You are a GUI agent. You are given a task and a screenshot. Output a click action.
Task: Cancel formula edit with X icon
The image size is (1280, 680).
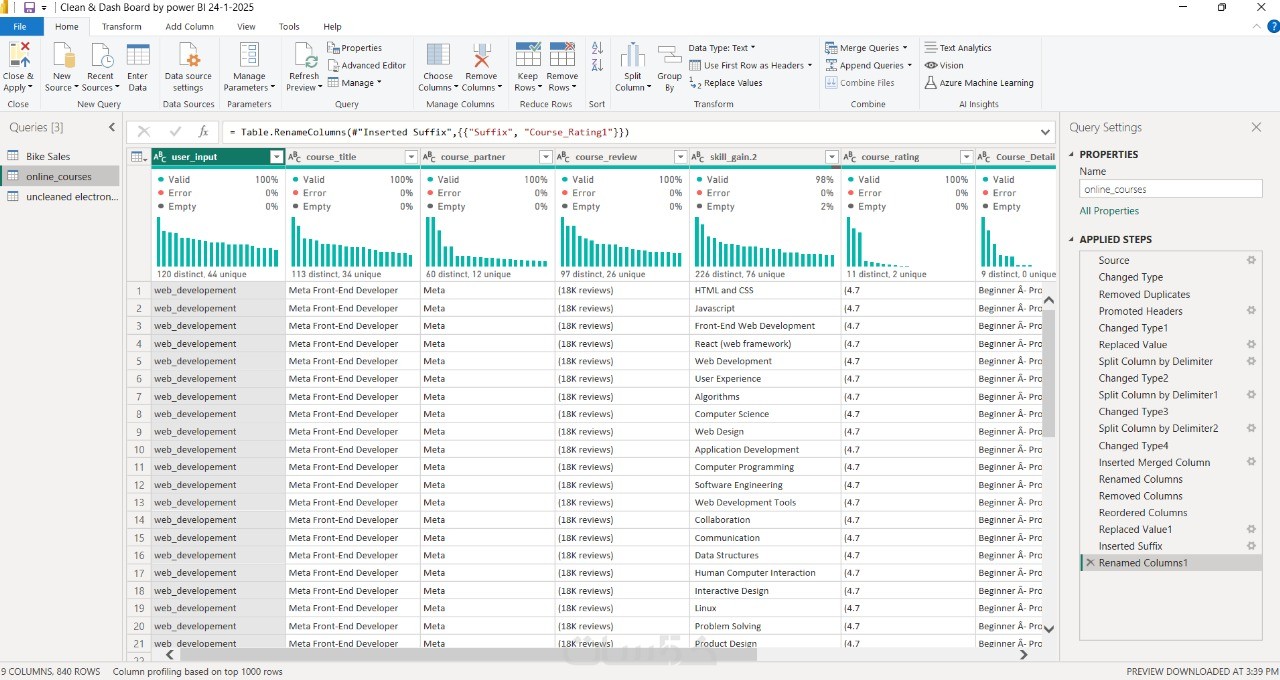click(144, 132)
